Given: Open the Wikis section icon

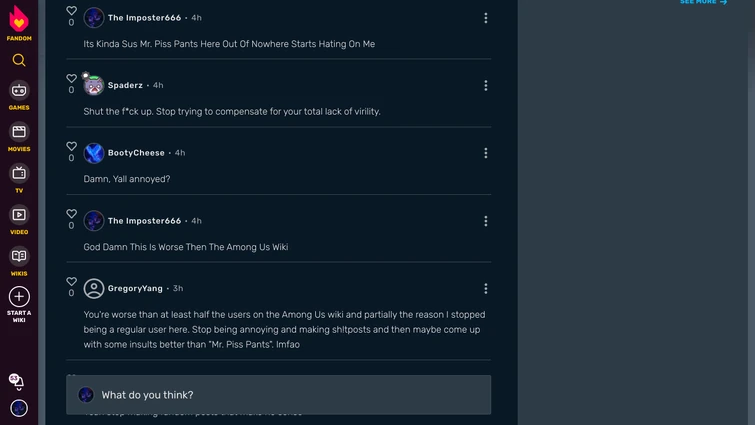Looking at the screenshot, I should 19,257.
